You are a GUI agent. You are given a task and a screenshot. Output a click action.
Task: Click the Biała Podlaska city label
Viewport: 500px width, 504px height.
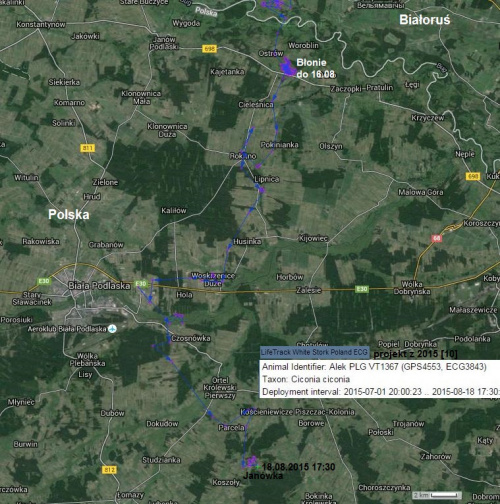(x=99, y=286)
